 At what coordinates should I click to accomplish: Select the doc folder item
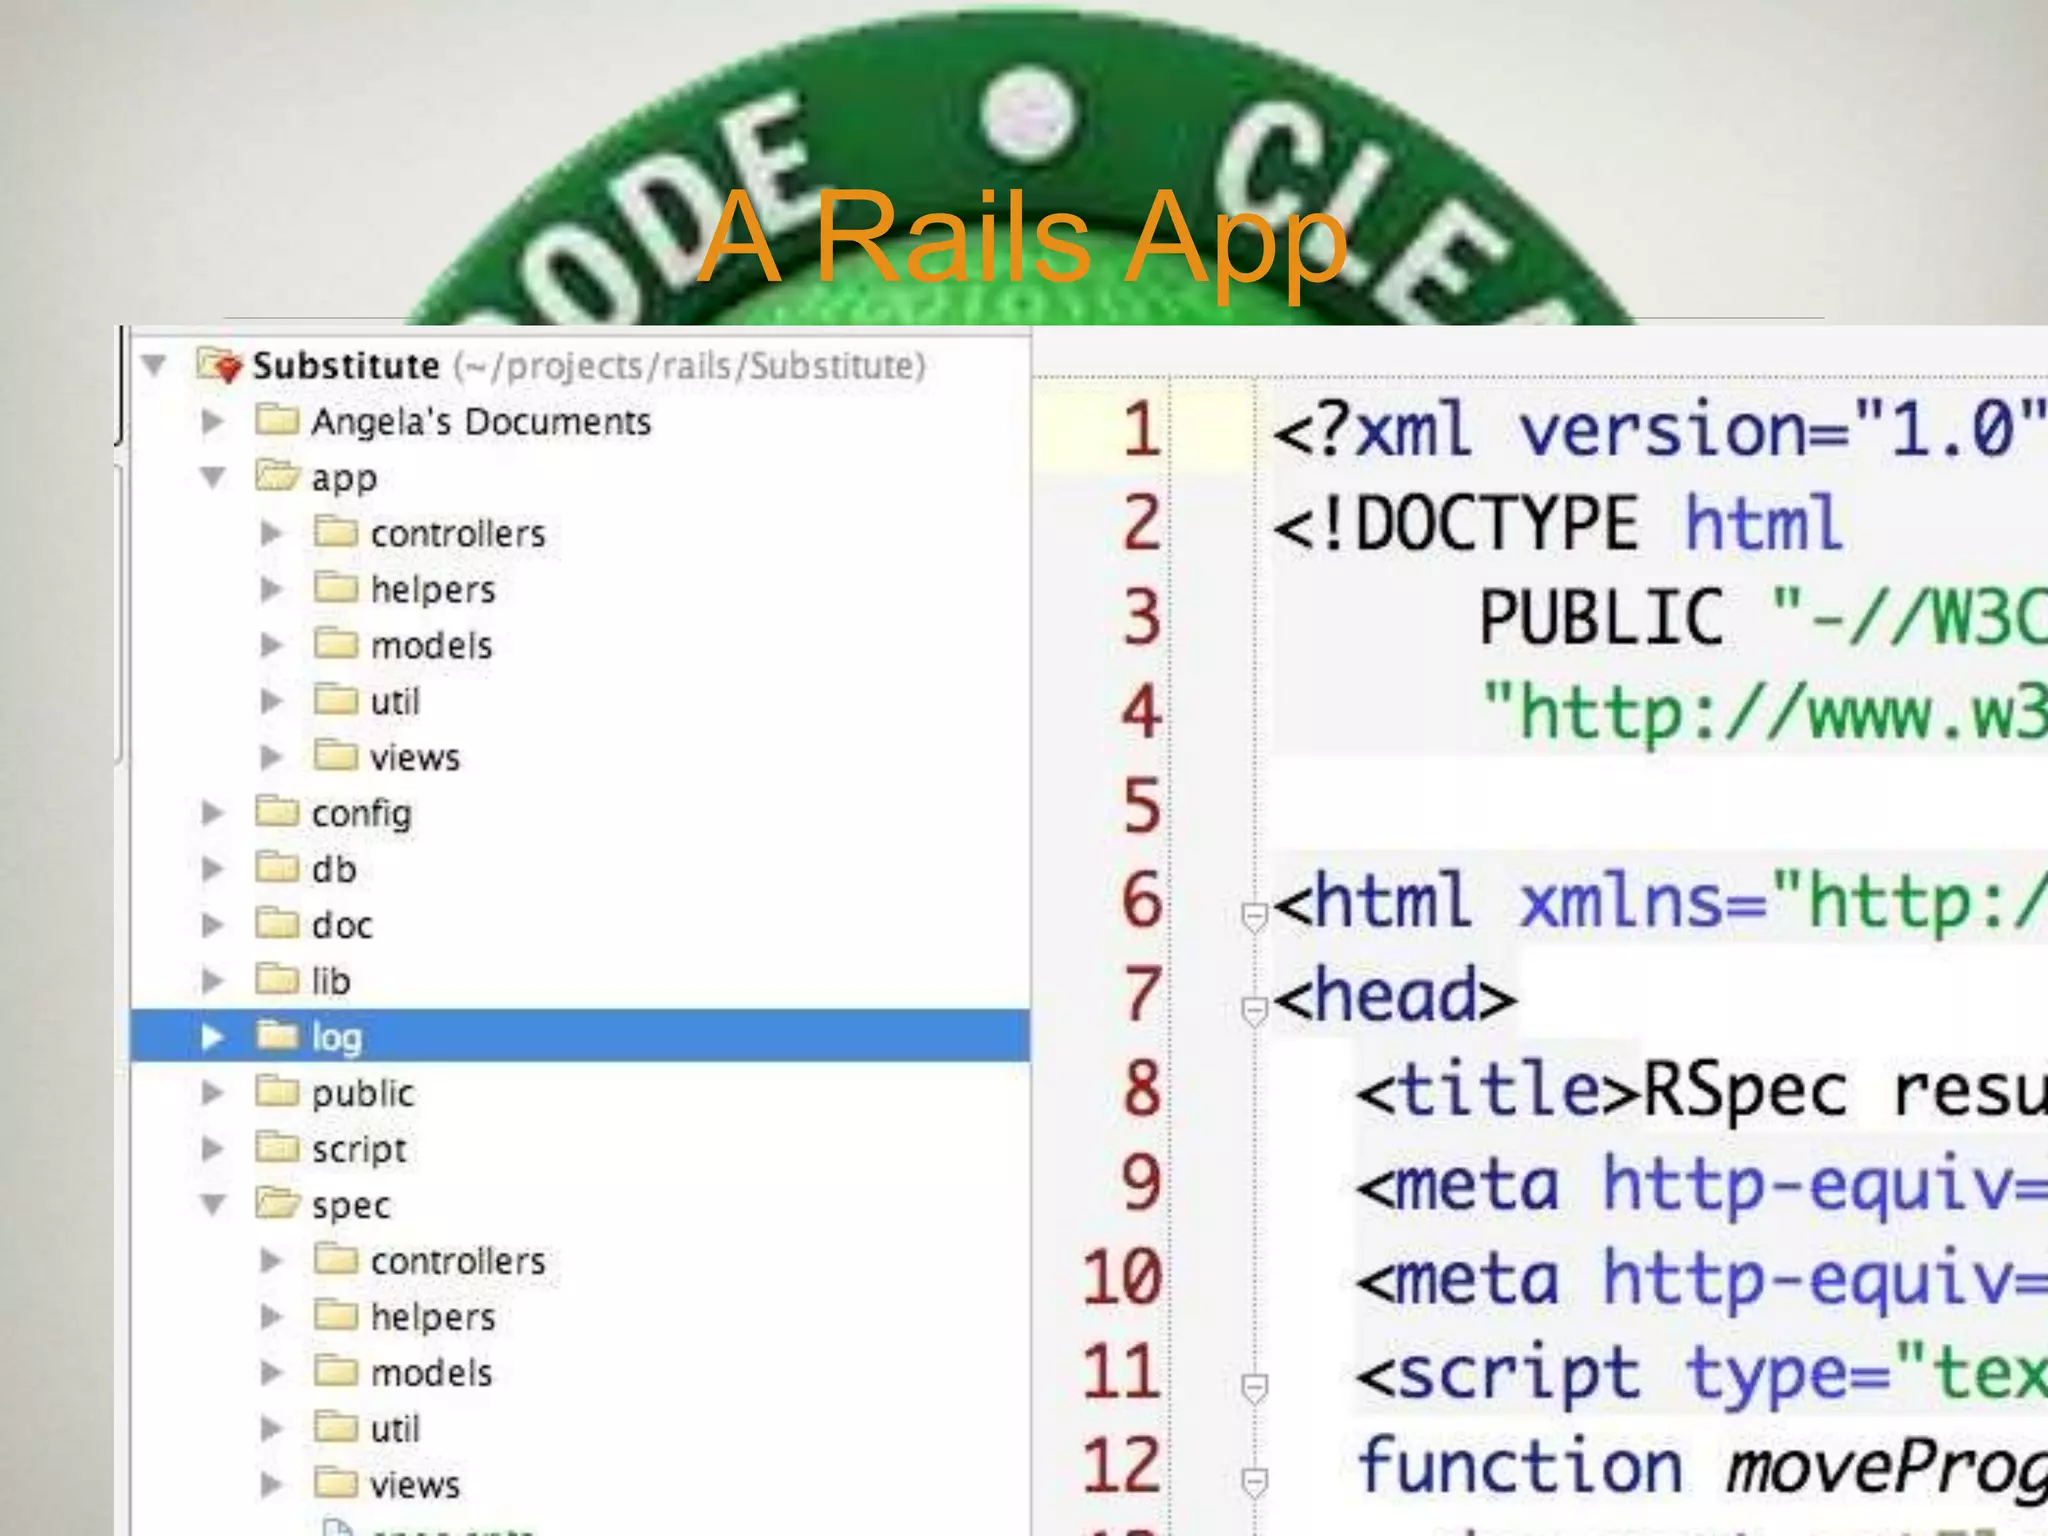tap(342, 924)
